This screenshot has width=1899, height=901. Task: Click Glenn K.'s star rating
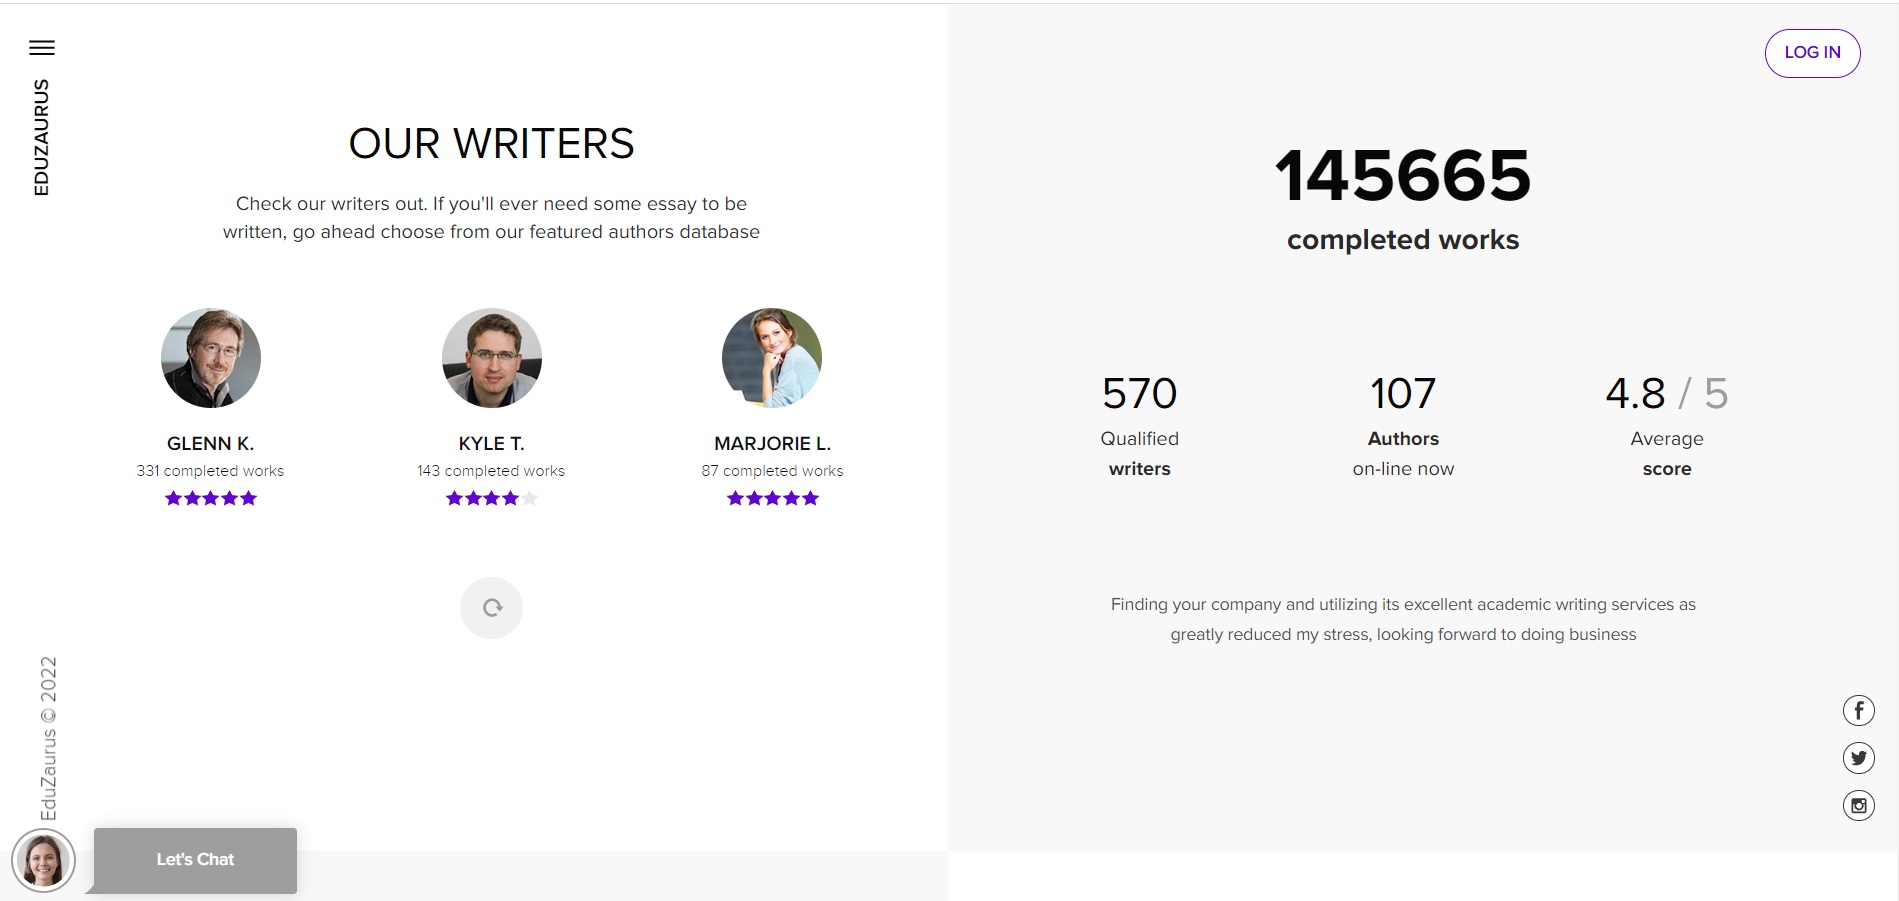211,498
